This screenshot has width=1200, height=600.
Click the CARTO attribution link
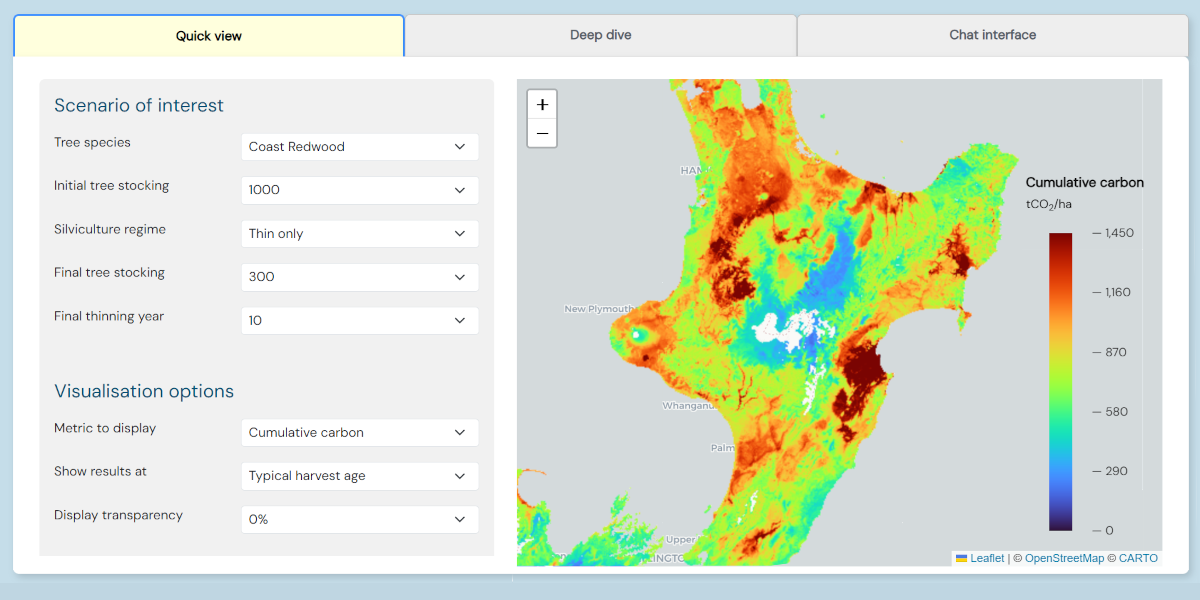1139,558
